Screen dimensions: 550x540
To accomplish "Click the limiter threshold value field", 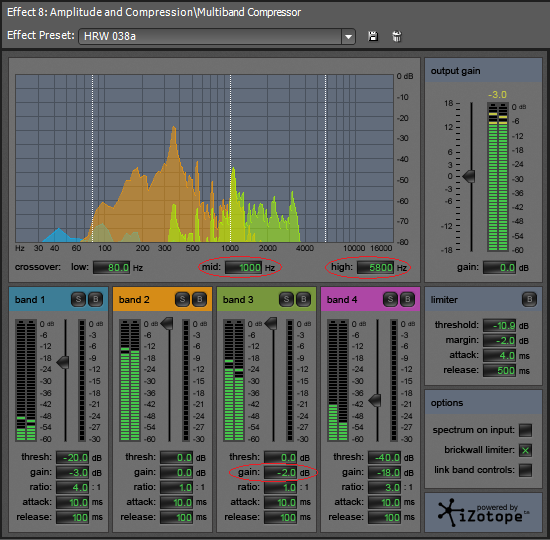I will [x=499, y=326].
